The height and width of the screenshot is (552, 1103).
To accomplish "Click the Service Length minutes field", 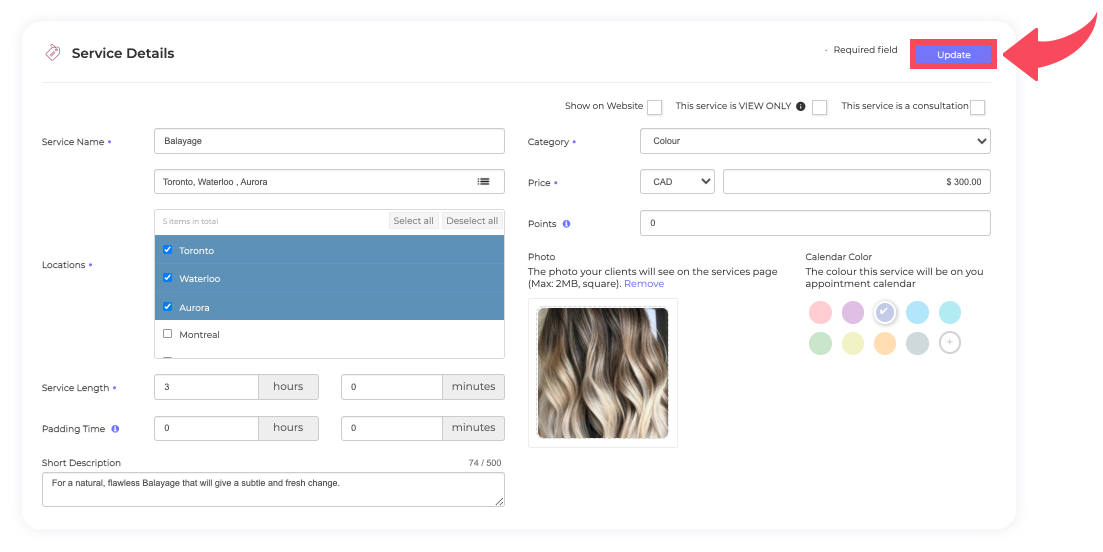I will click(392, 387).
